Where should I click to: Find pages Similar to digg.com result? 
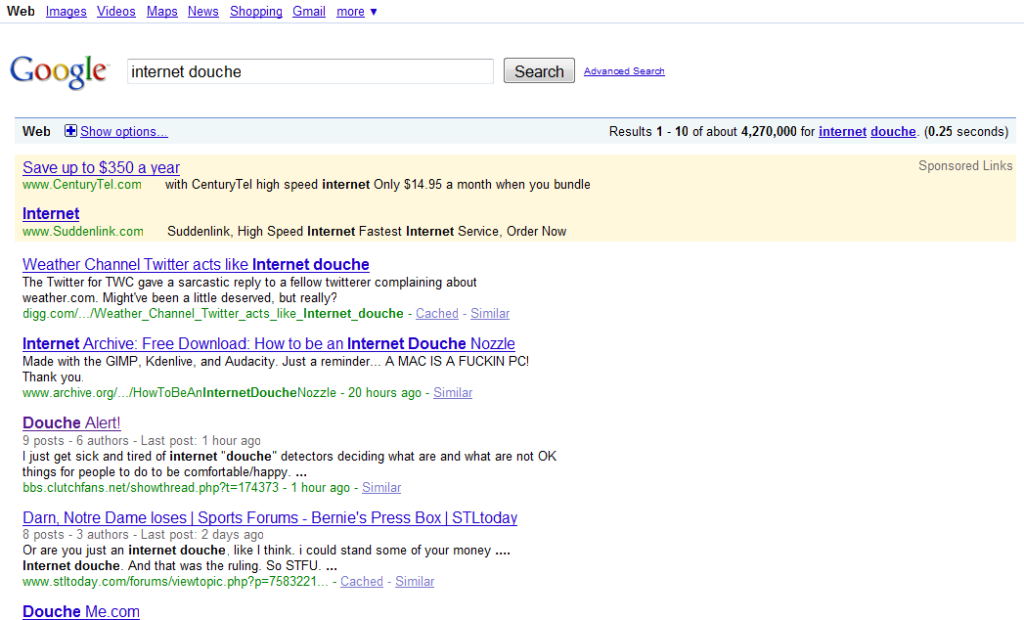click(x=490, y=314)
